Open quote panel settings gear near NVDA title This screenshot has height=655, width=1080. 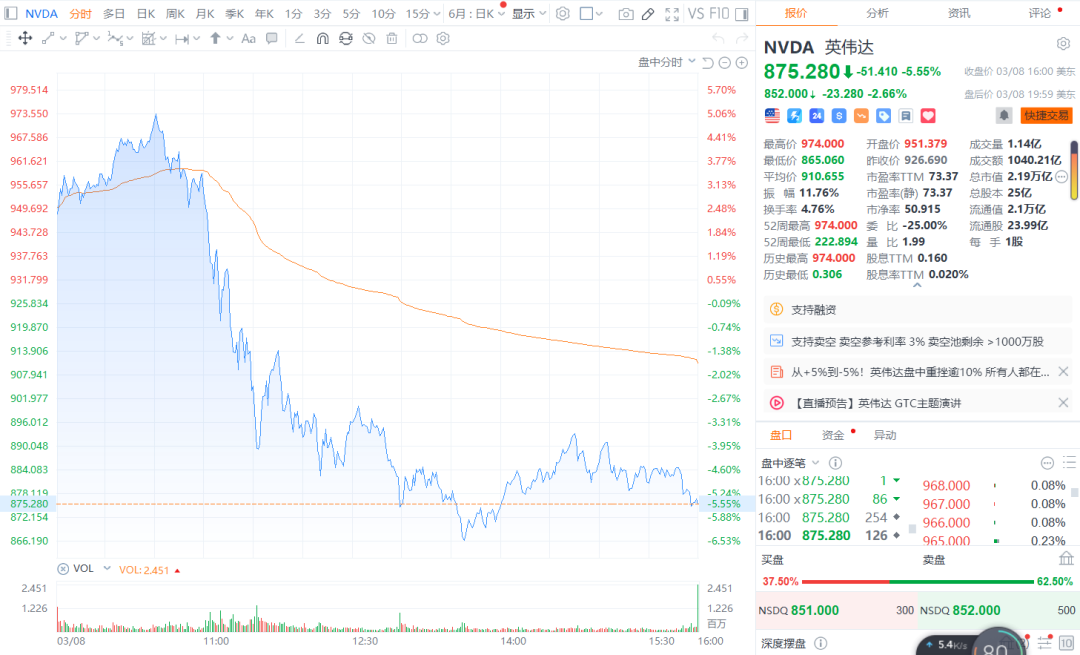(1063, 44)
